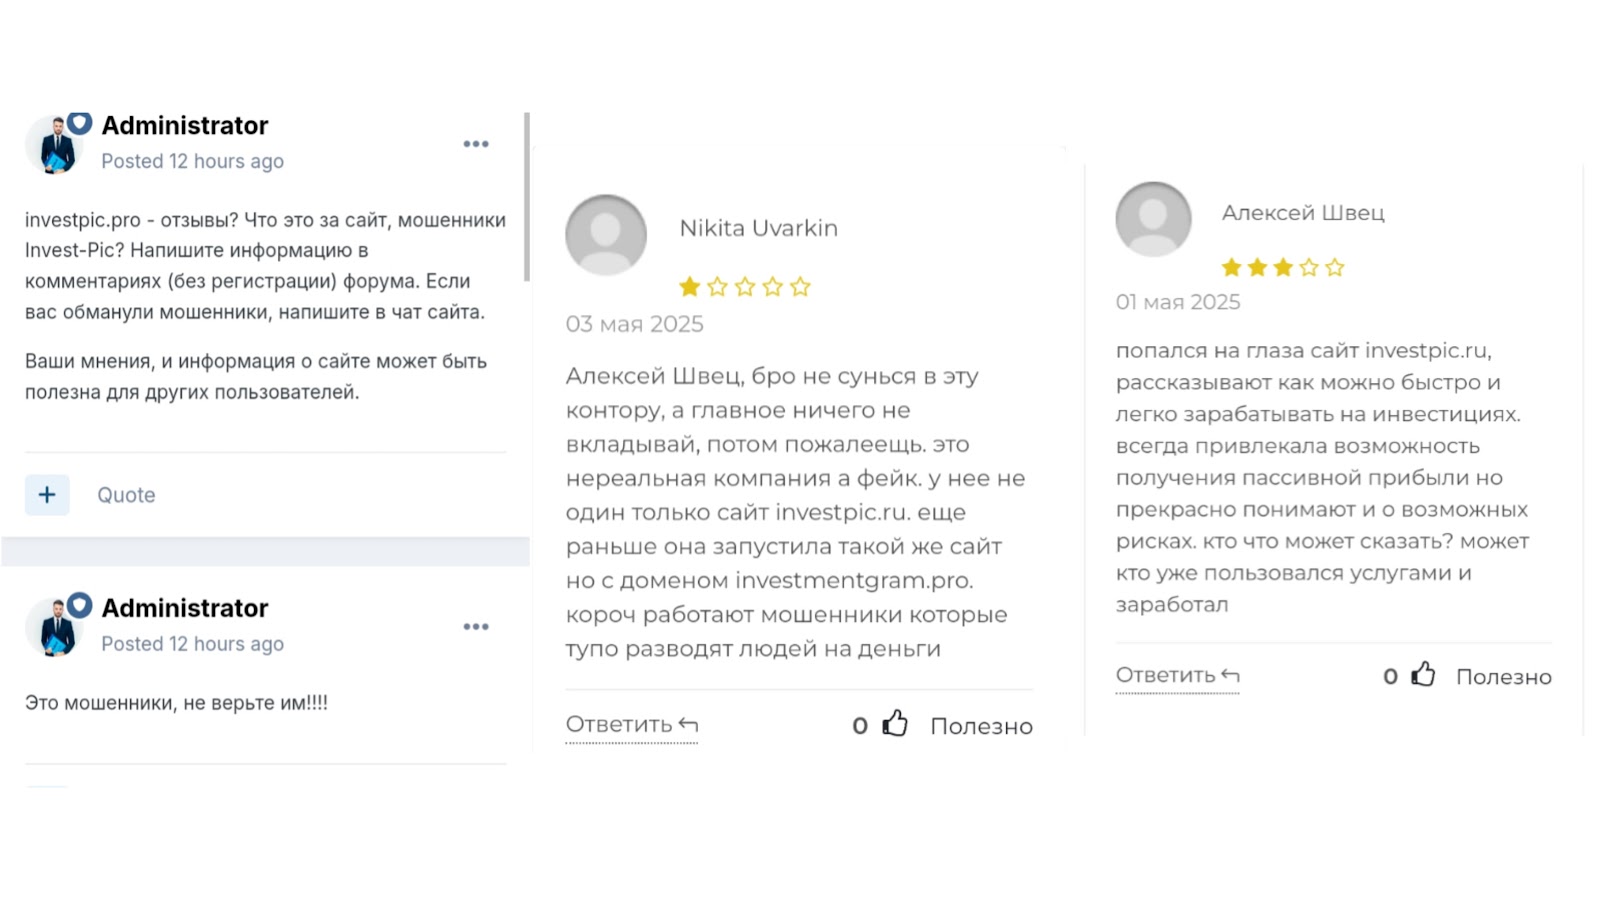Screen dimensions: 1600x900
Task: Click first star in Nikita Uvarkin's rating
Action: point(689,288)
